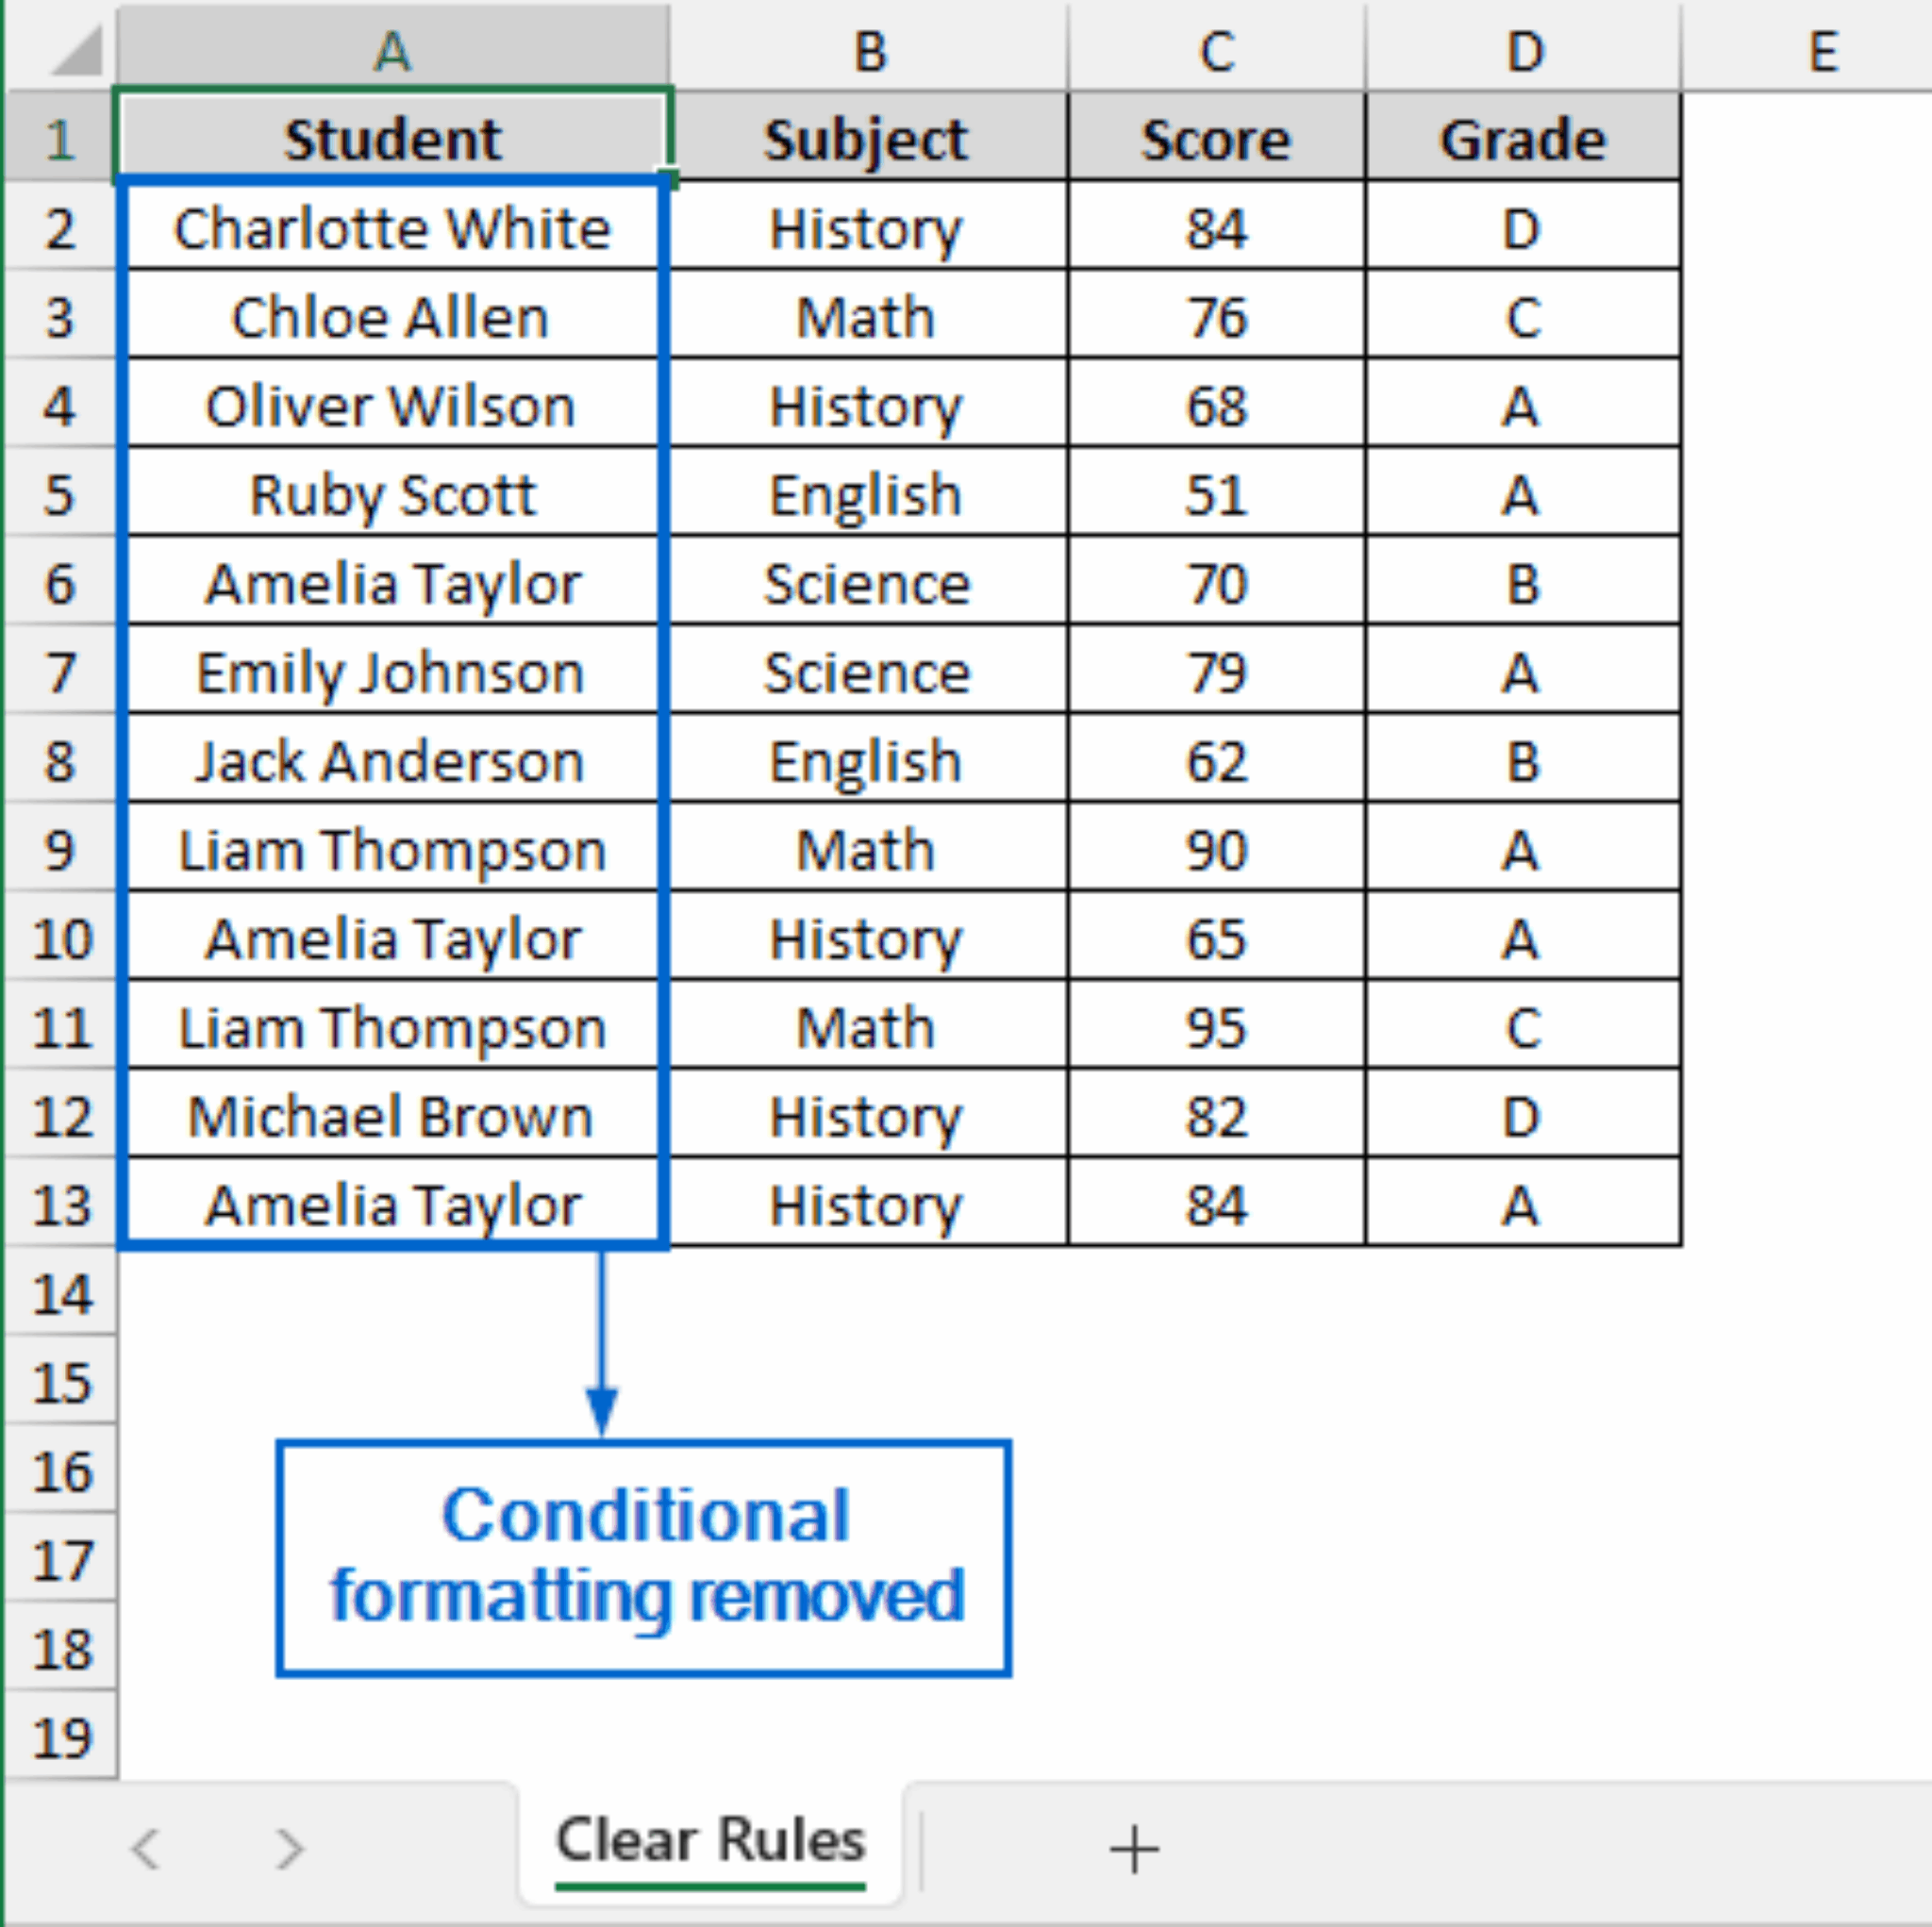This screenshot has width=1932, height=1927.
Task: Select the Subject header cell
Action: (x=866, y=137)
